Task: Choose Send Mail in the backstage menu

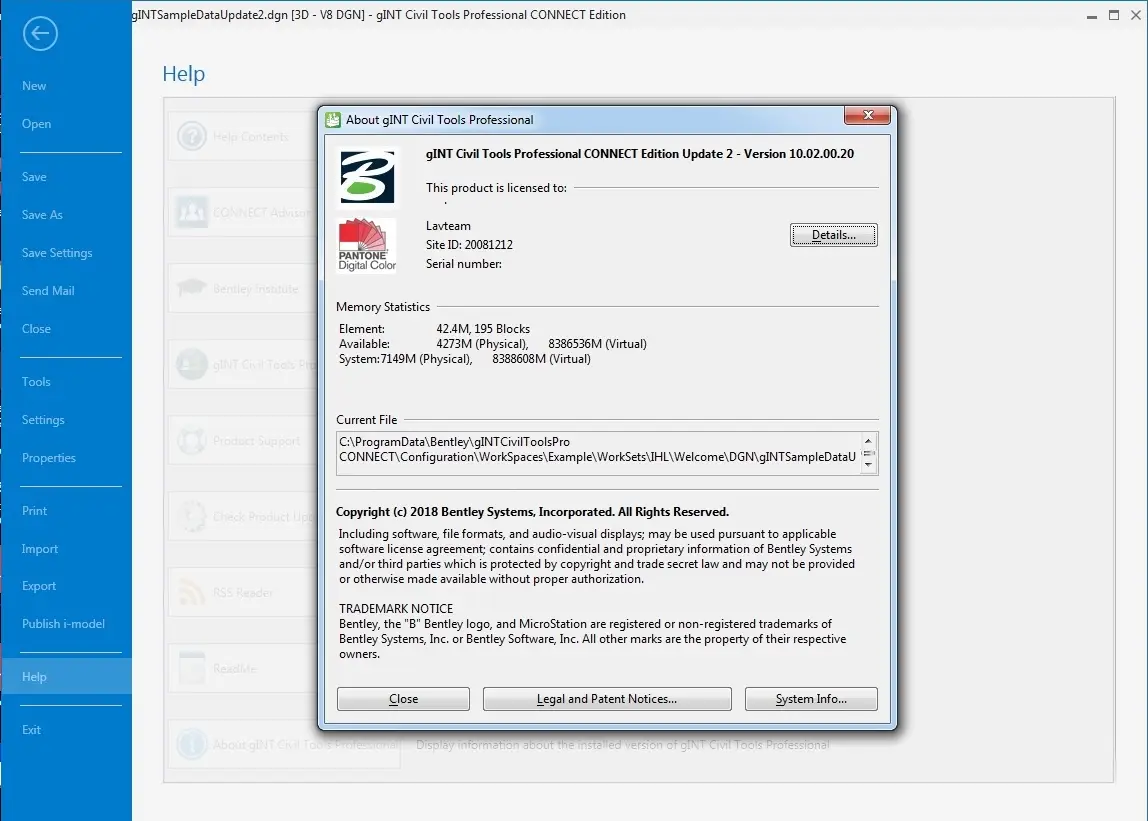Action: point(48,291)
